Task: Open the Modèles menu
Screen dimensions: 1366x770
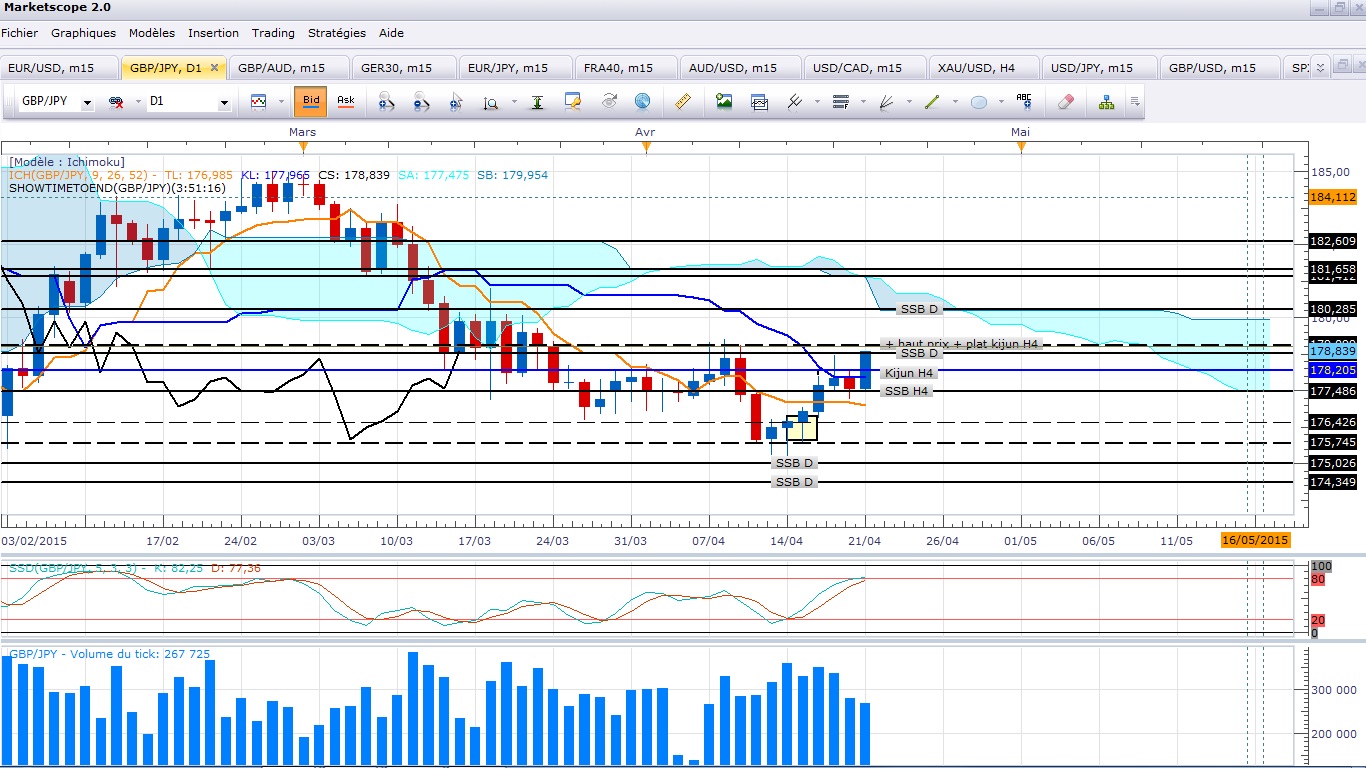Action: coord(152,33)
